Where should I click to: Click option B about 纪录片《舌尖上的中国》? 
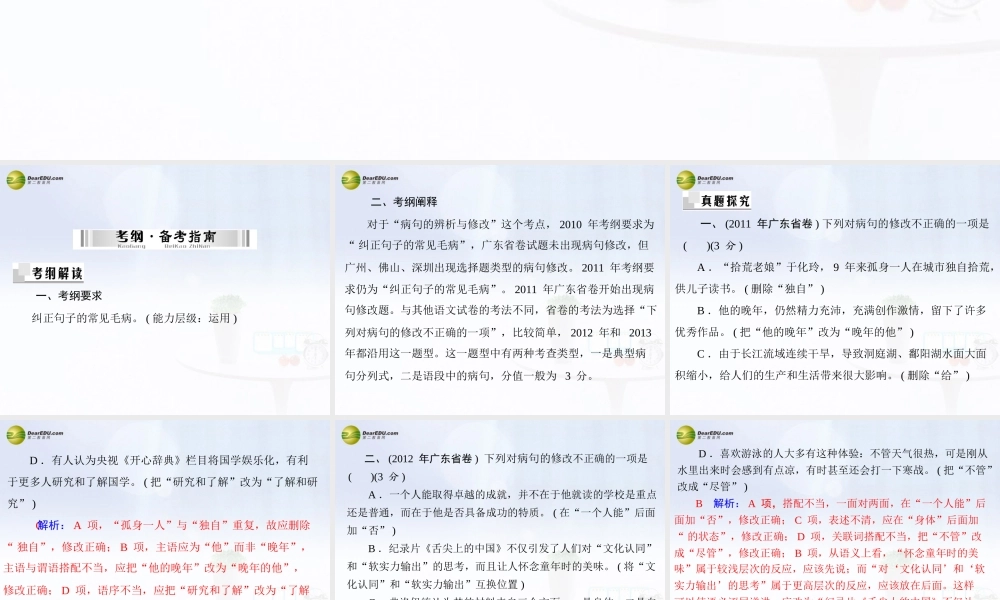tap(502, 566)
